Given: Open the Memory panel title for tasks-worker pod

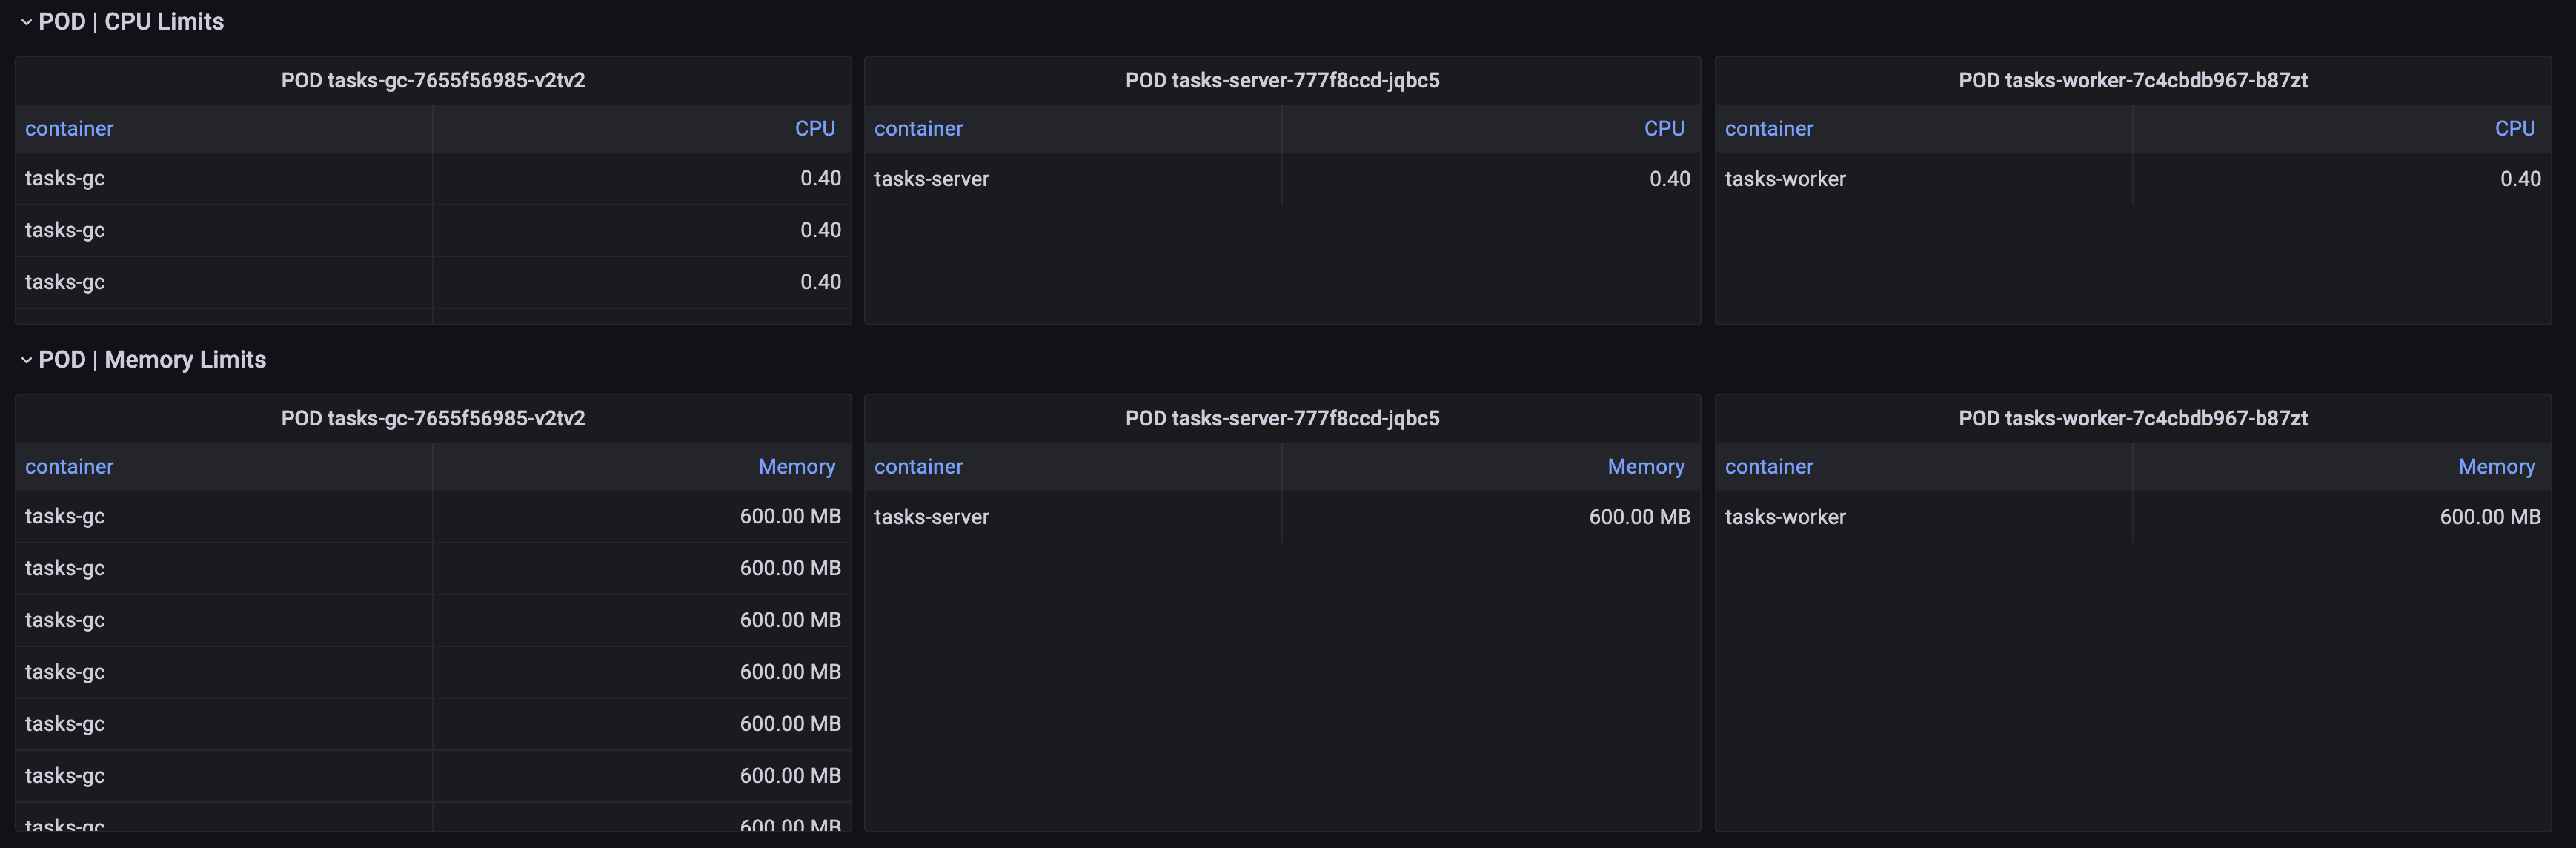Looking at the screenshot, I should [2133, 418].
